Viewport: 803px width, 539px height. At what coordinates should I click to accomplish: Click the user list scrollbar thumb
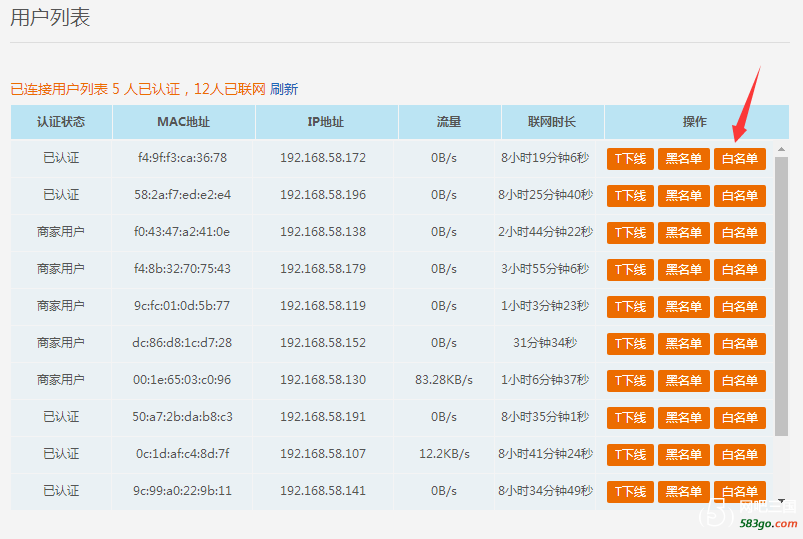(781, 297)
